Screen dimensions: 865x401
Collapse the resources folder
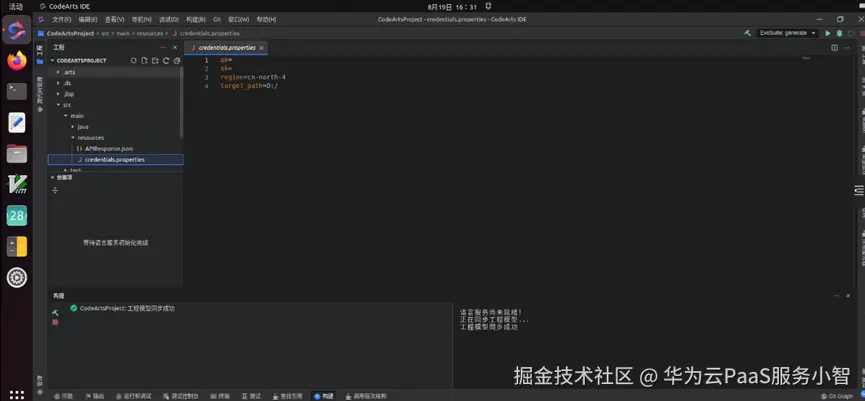72,138
